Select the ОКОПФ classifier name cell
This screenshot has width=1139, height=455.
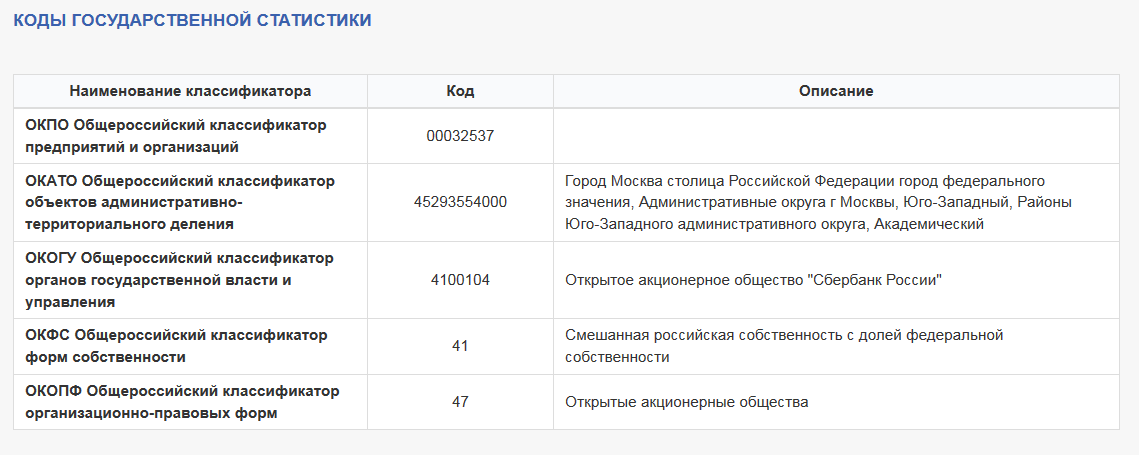(x=190, y=402)
